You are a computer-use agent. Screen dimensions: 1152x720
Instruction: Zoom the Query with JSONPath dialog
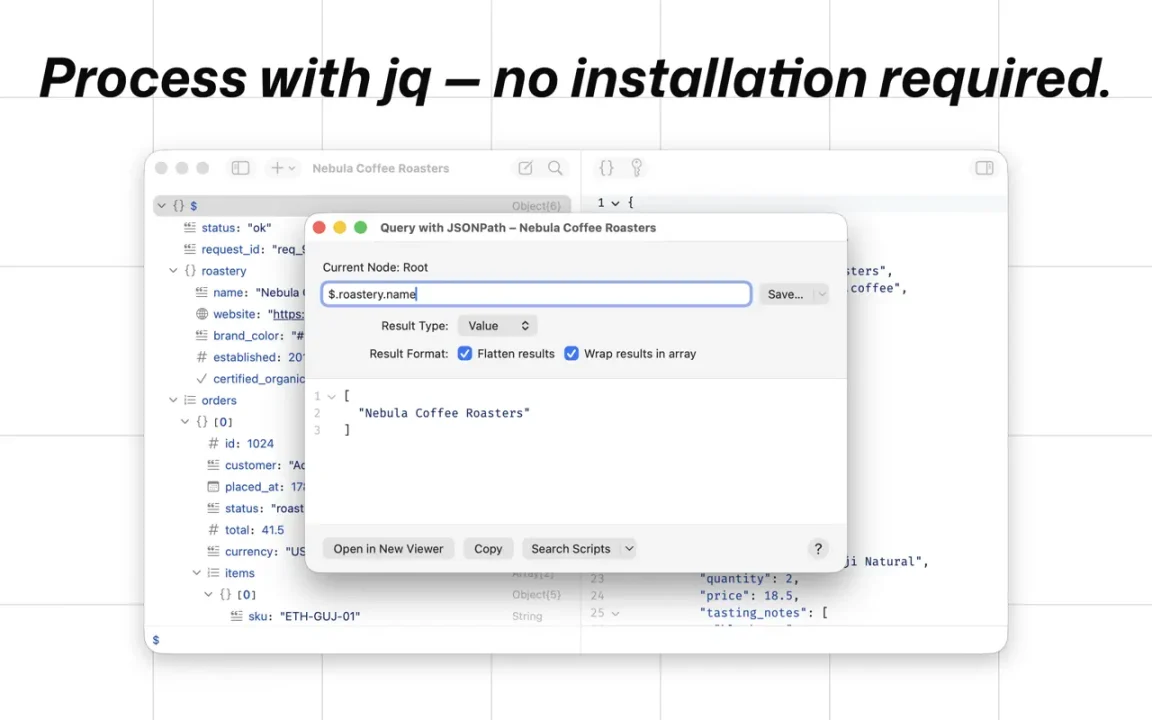point(361,228)
